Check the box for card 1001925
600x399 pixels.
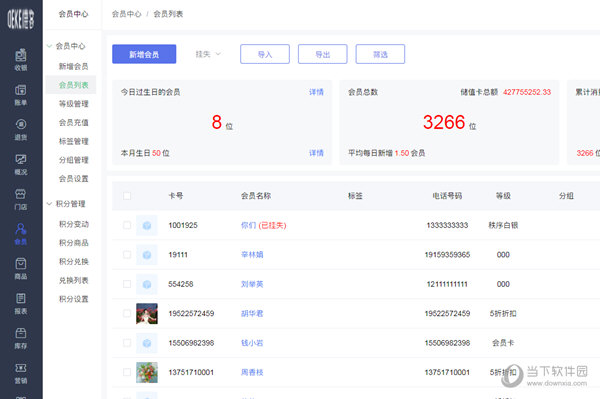pos(127,225)
